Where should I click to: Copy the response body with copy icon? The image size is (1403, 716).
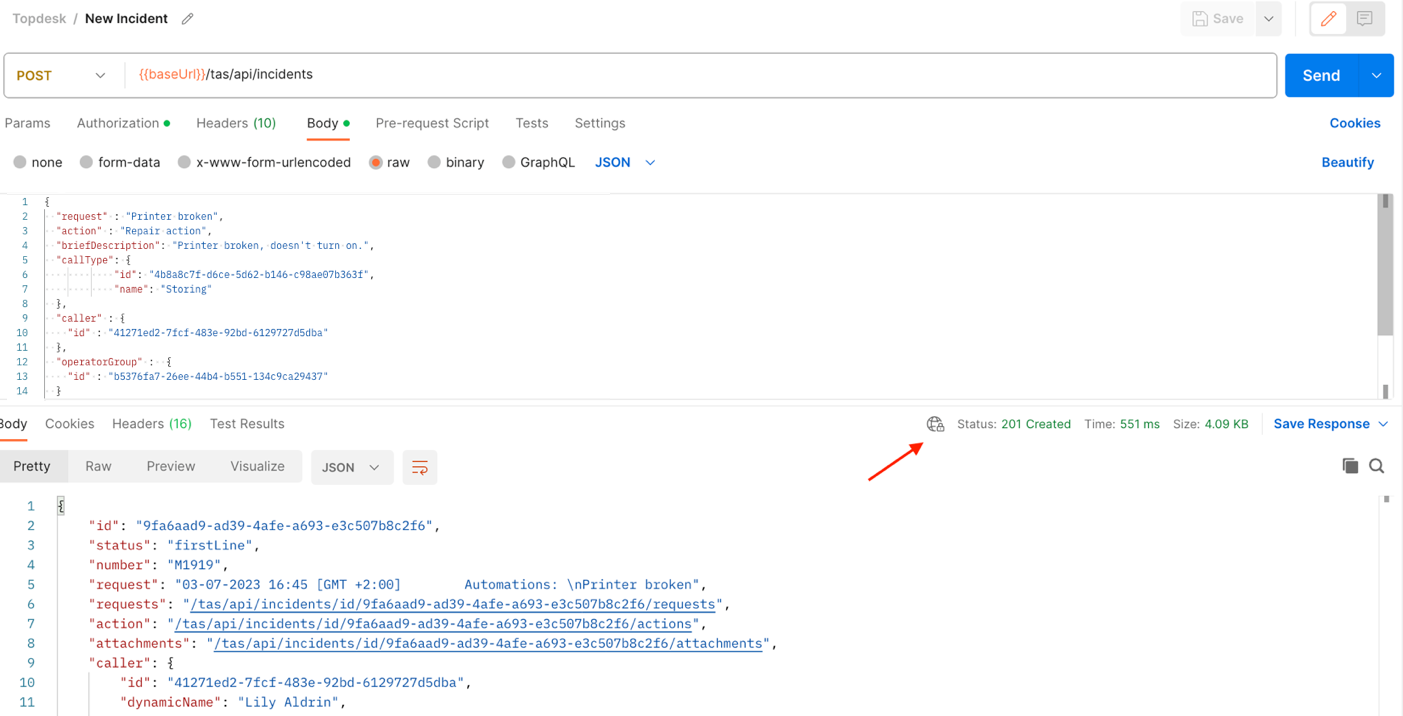tap(1350, 466)
